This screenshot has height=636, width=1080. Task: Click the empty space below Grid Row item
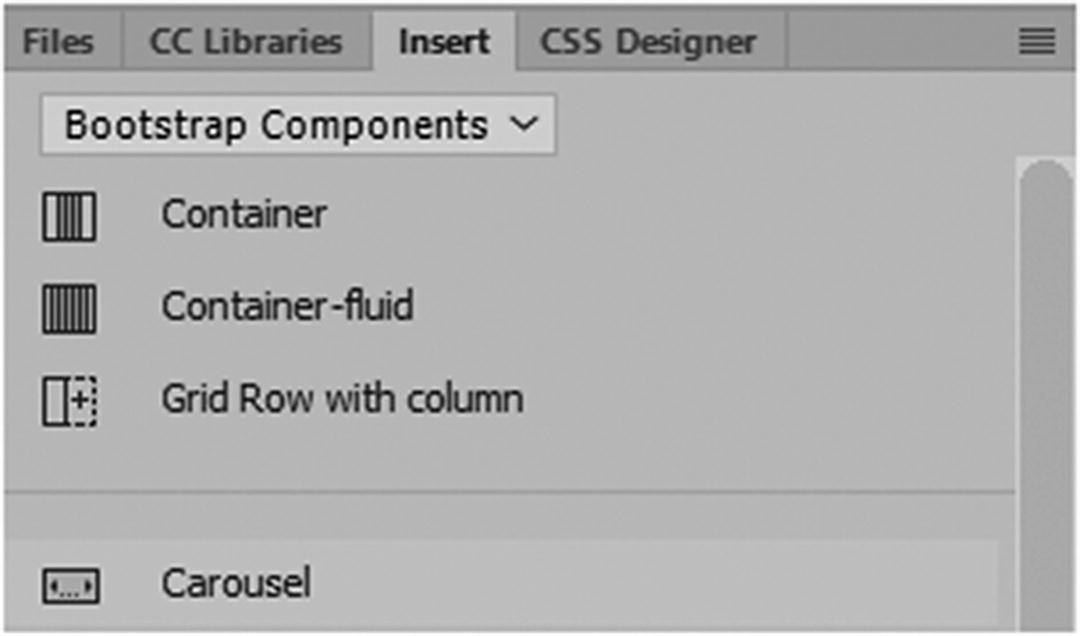[500, 455]
